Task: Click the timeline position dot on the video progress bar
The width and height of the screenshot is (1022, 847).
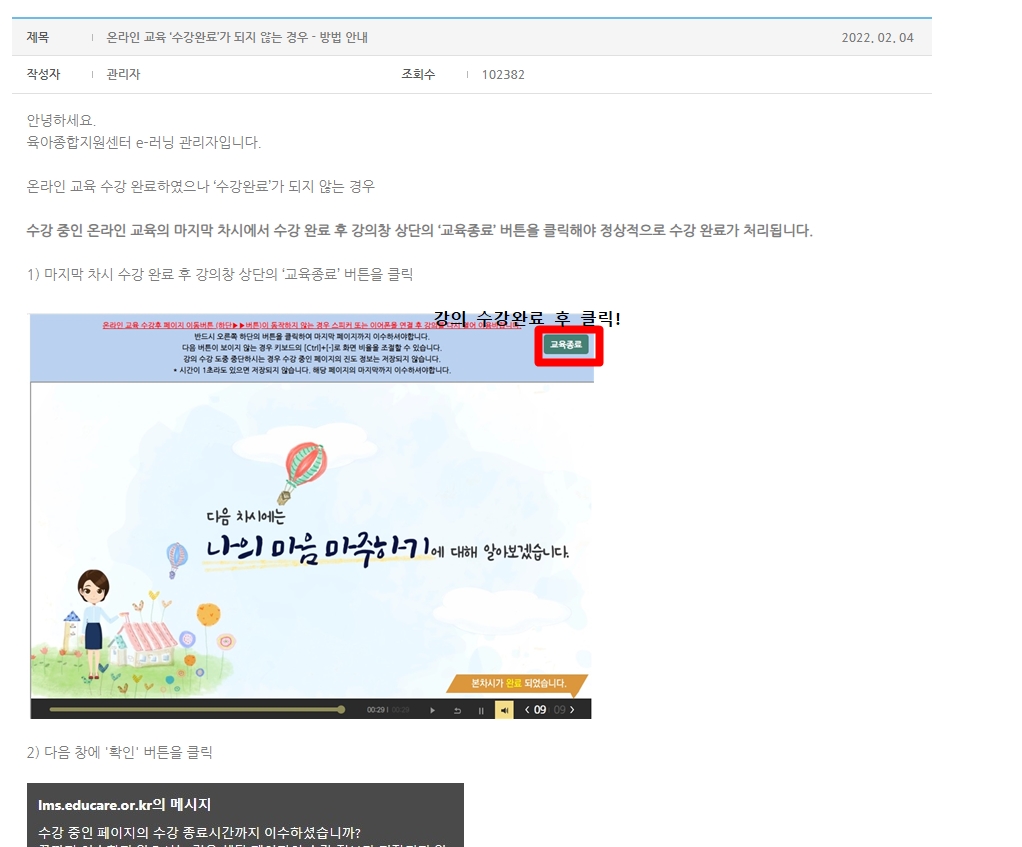Action: click(x=342, y=710)
